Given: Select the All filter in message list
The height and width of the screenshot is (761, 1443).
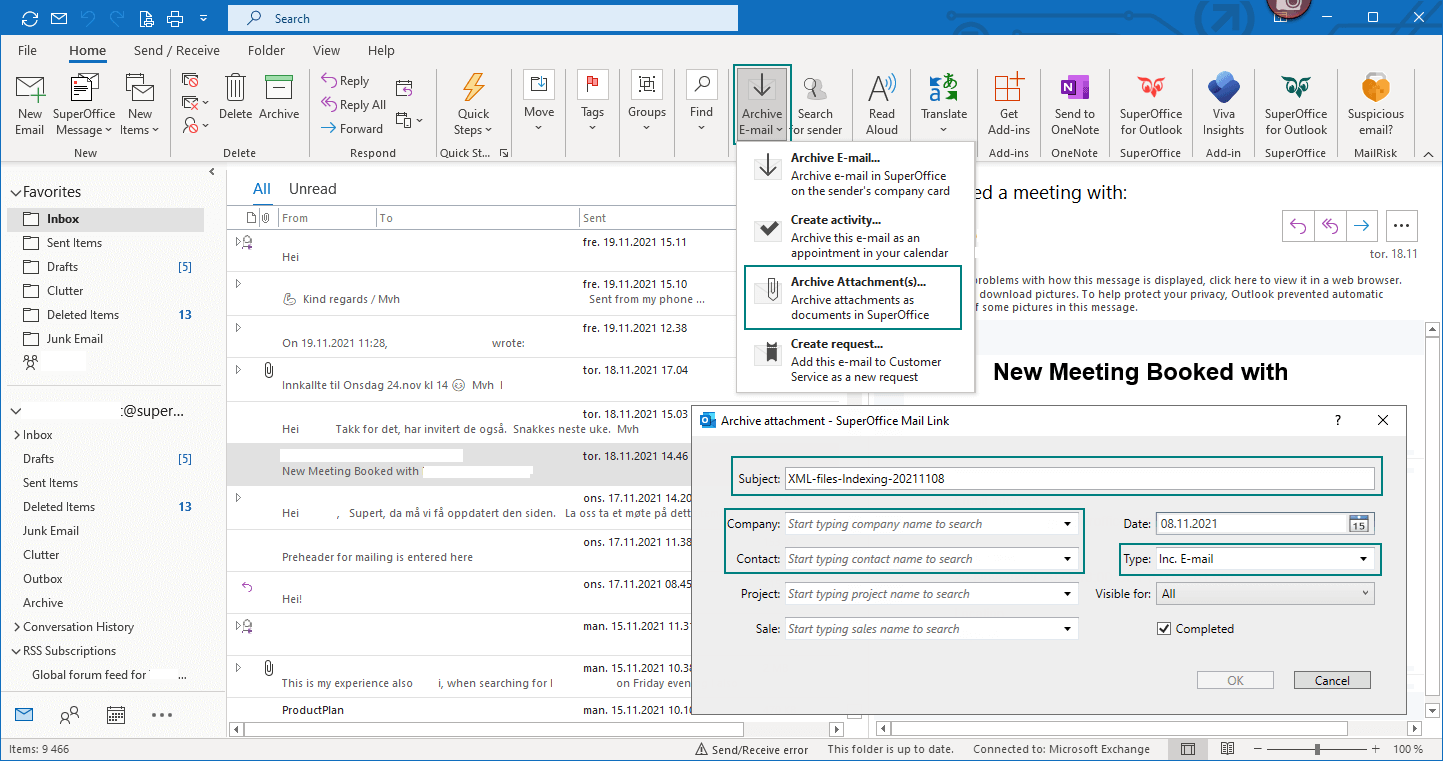Looking at the screenshot, I should pos(262,189).
